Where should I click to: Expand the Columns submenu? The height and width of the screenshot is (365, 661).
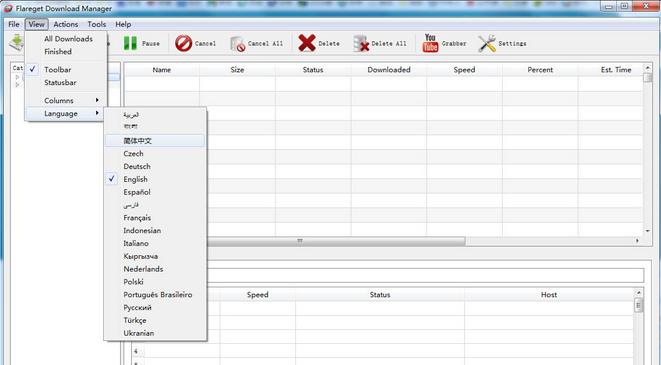tap(66, 100)
